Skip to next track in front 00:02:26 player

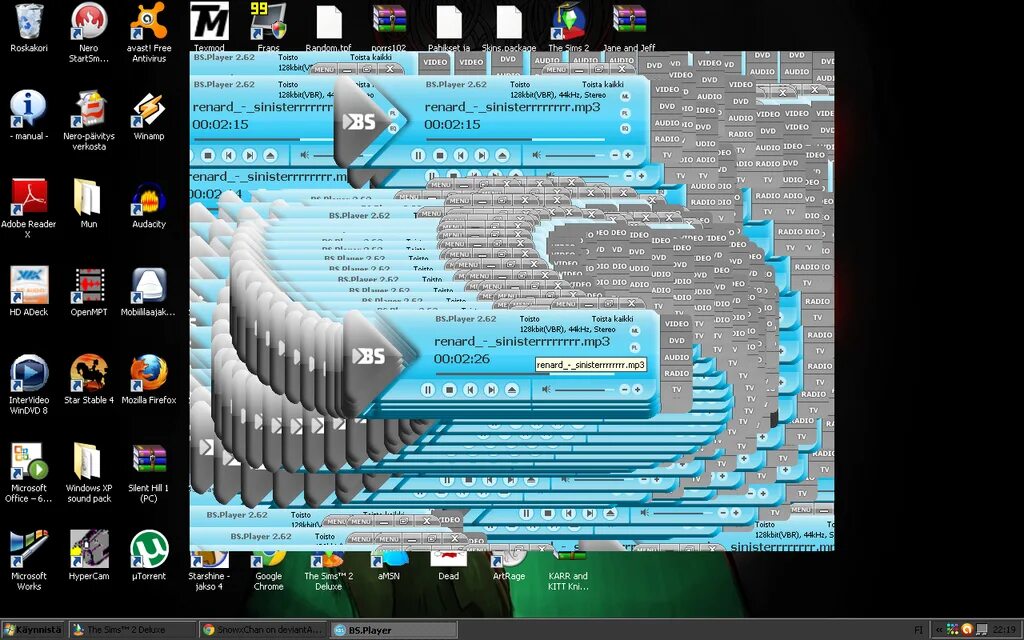pyautogui.click(x=490, y=390)
